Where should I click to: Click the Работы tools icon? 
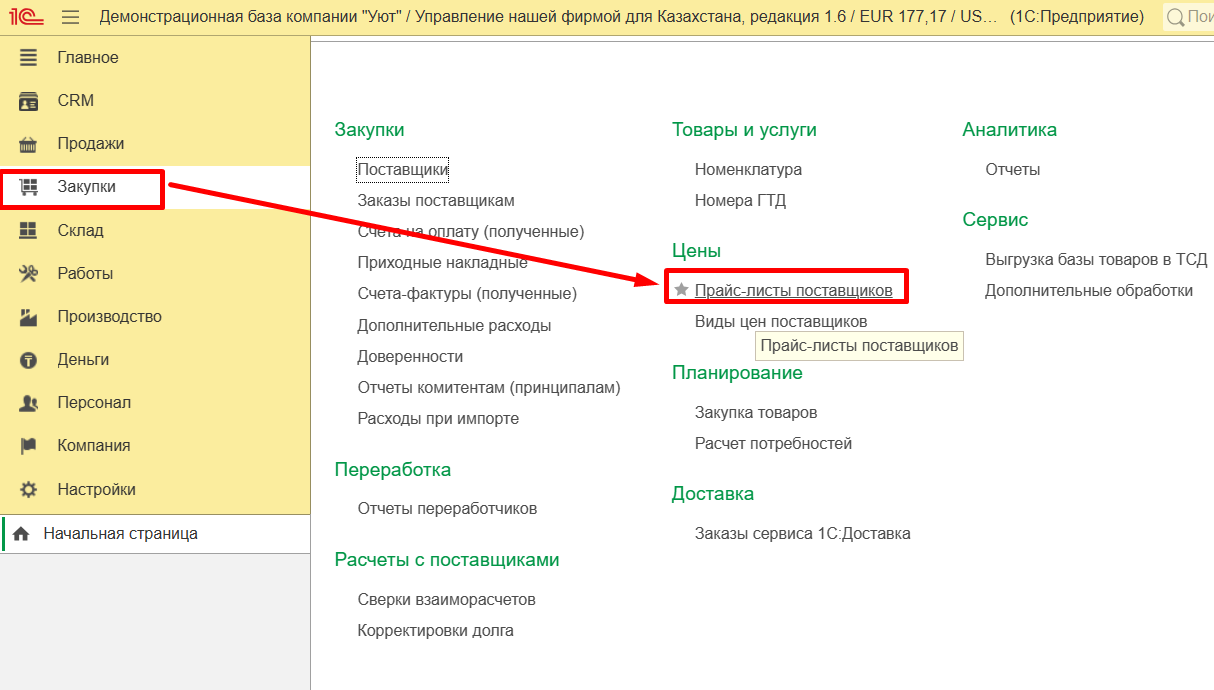[28, 274]
